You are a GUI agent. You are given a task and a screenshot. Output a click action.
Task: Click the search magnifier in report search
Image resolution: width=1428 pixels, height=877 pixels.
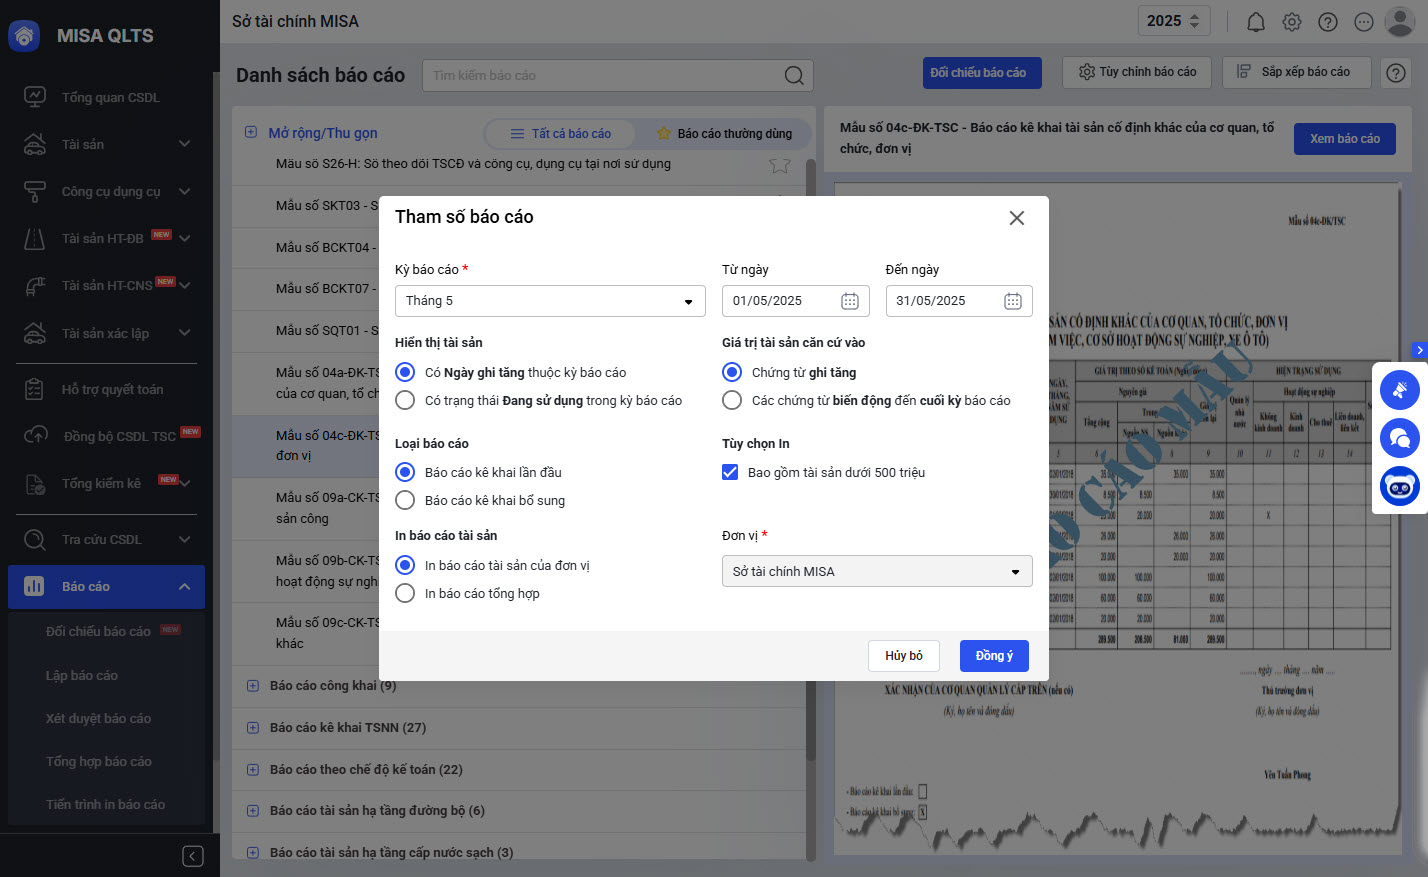(x=794, y=76)
